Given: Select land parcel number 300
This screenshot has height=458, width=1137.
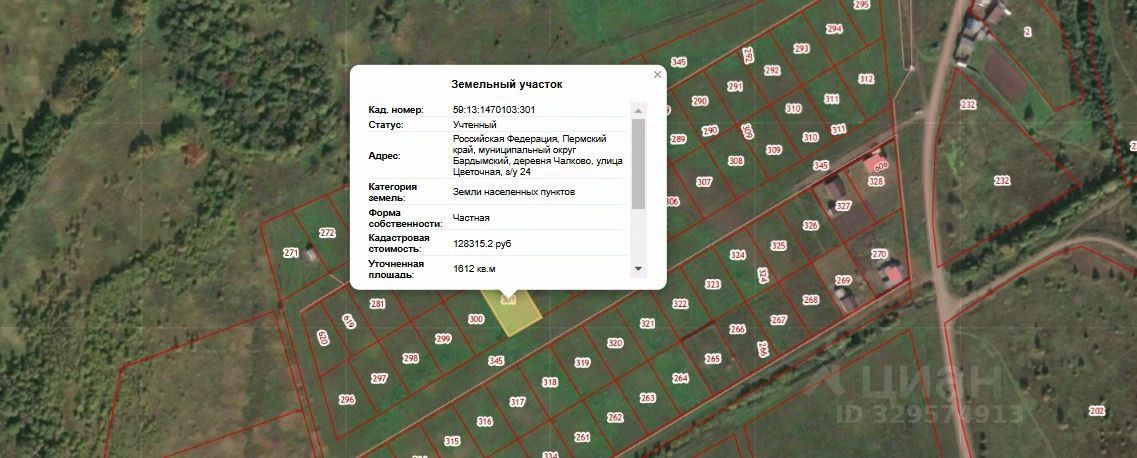Looking at the screenshot, I should pos(476,319).
